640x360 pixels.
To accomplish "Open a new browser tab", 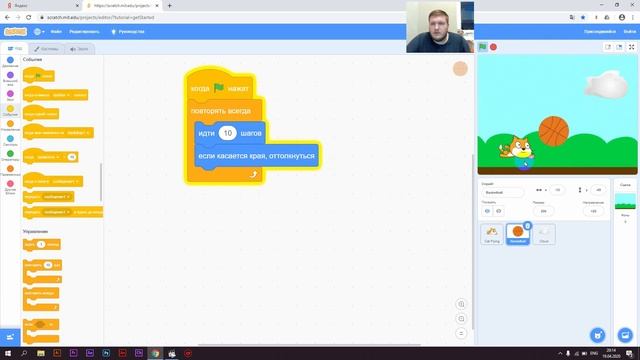I will pos(169,6).
